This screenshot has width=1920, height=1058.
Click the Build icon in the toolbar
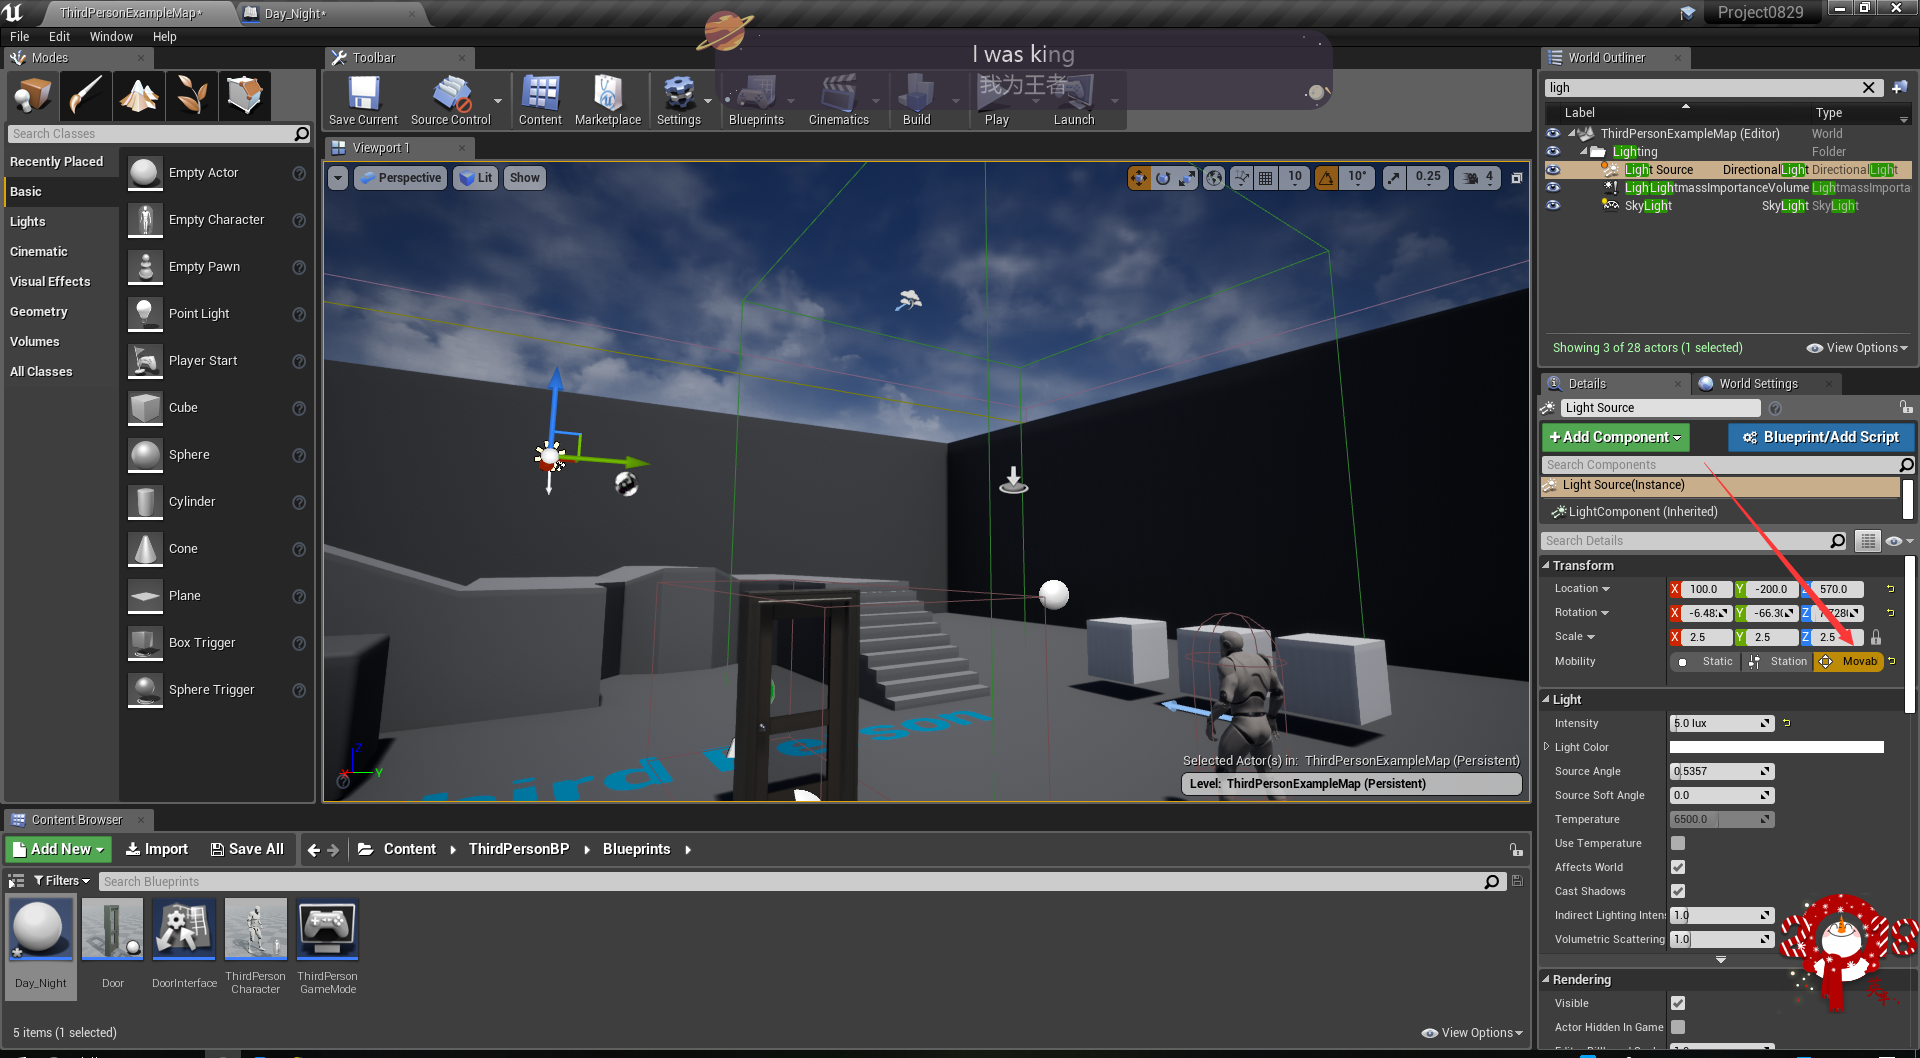pos(915,97)
